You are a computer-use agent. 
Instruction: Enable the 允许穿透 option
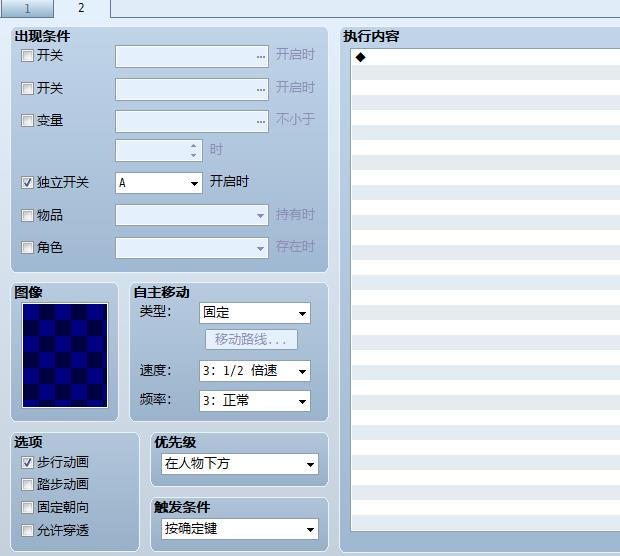pyautogui.click(x=27, y=530)
